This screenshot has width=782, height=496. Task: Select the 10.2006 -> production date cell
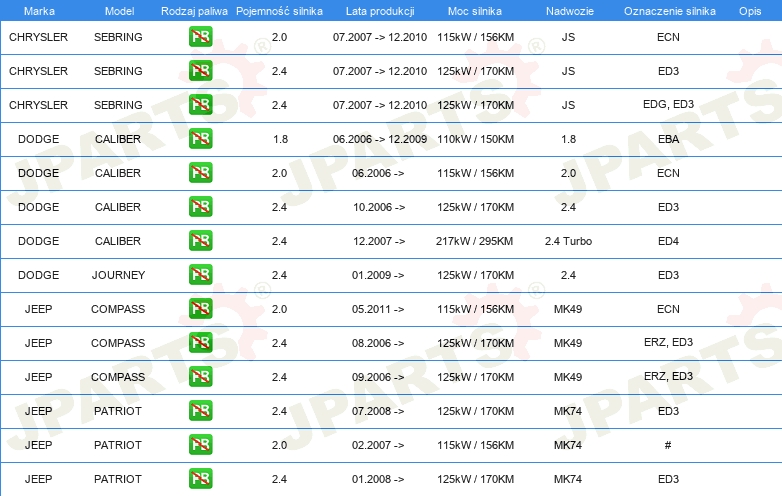(379, 207)
